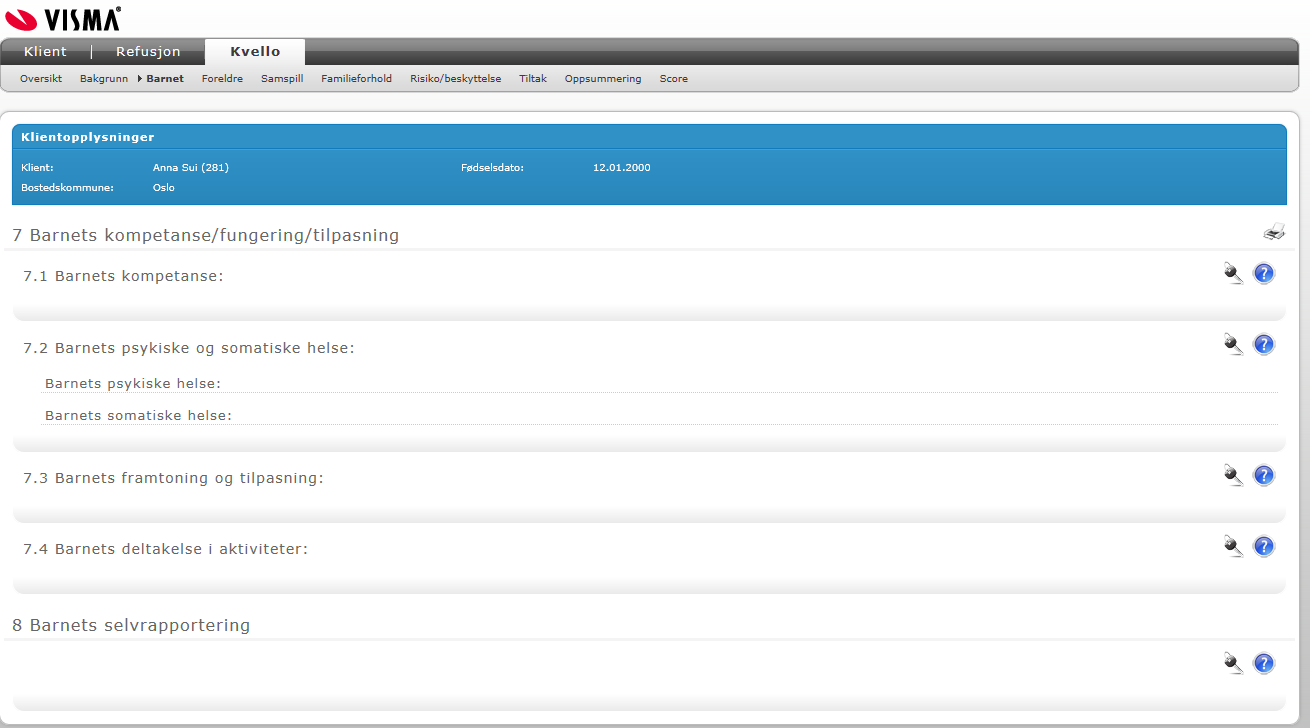Navigate to Risiko/beskyttelse
This screenshot has width=1310, height=728.
click(x=455, y=78)
